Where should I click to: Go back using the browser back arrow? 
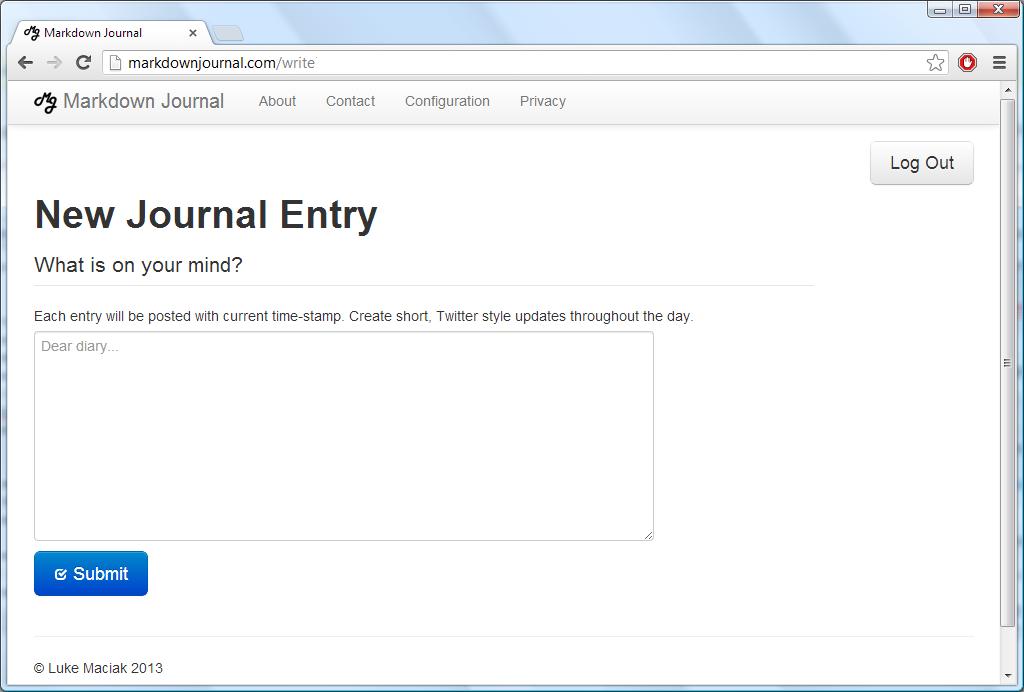point(26,62)
